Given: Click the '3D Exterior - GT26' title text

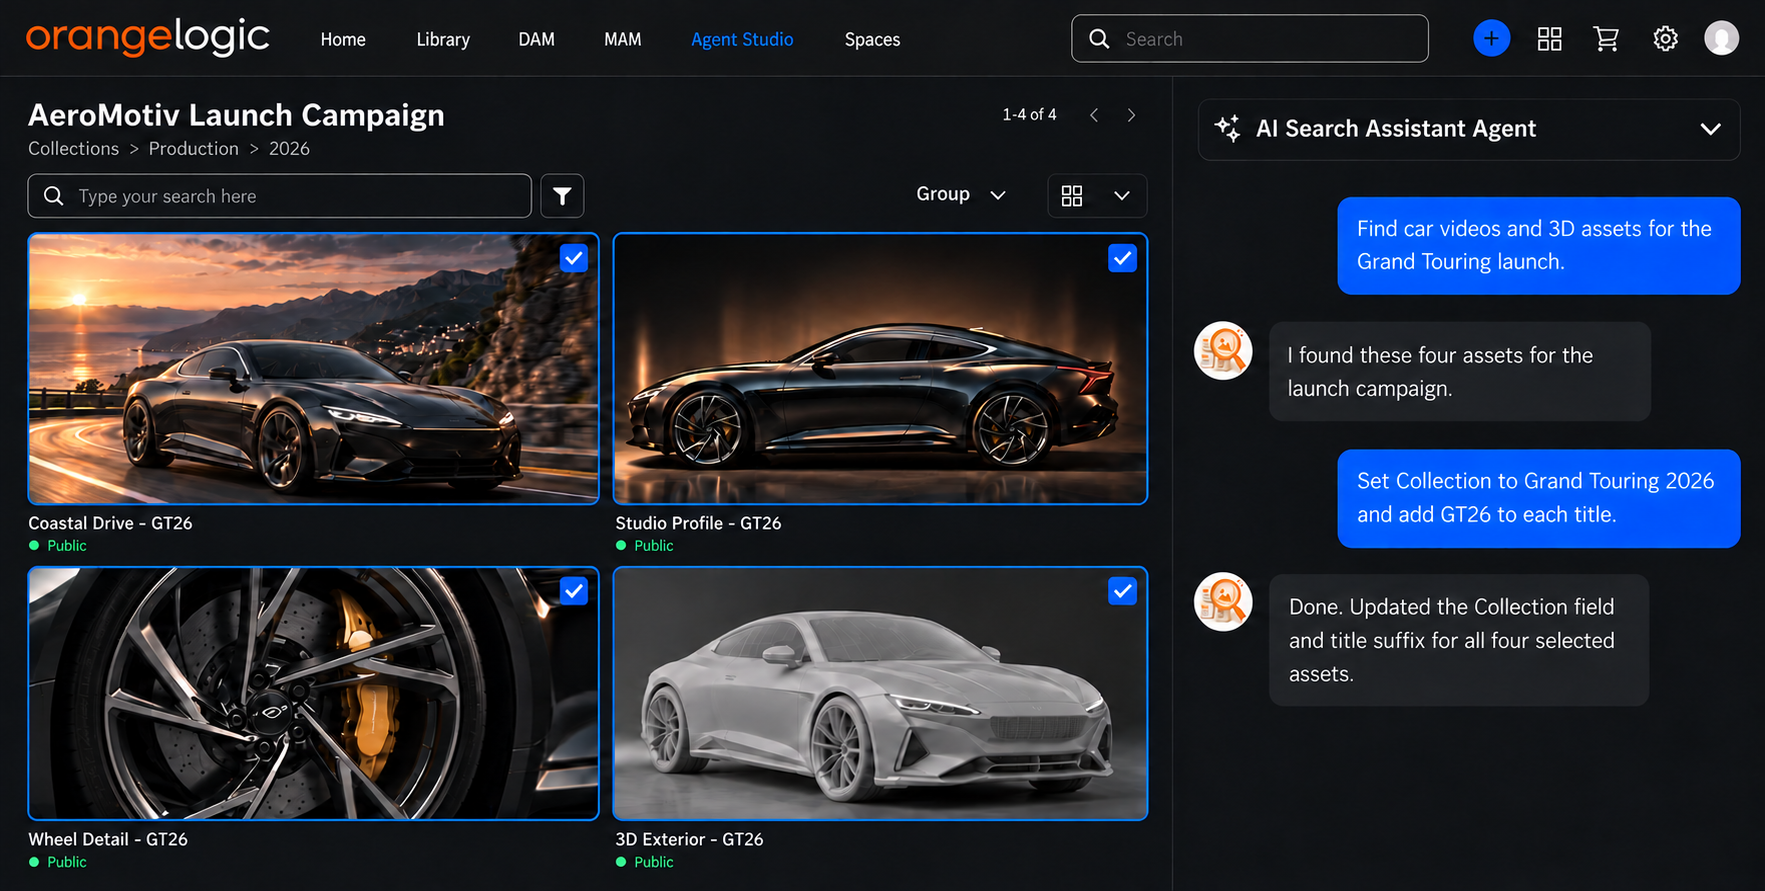Looking at the screenshot, I should (x=689, y=839).
